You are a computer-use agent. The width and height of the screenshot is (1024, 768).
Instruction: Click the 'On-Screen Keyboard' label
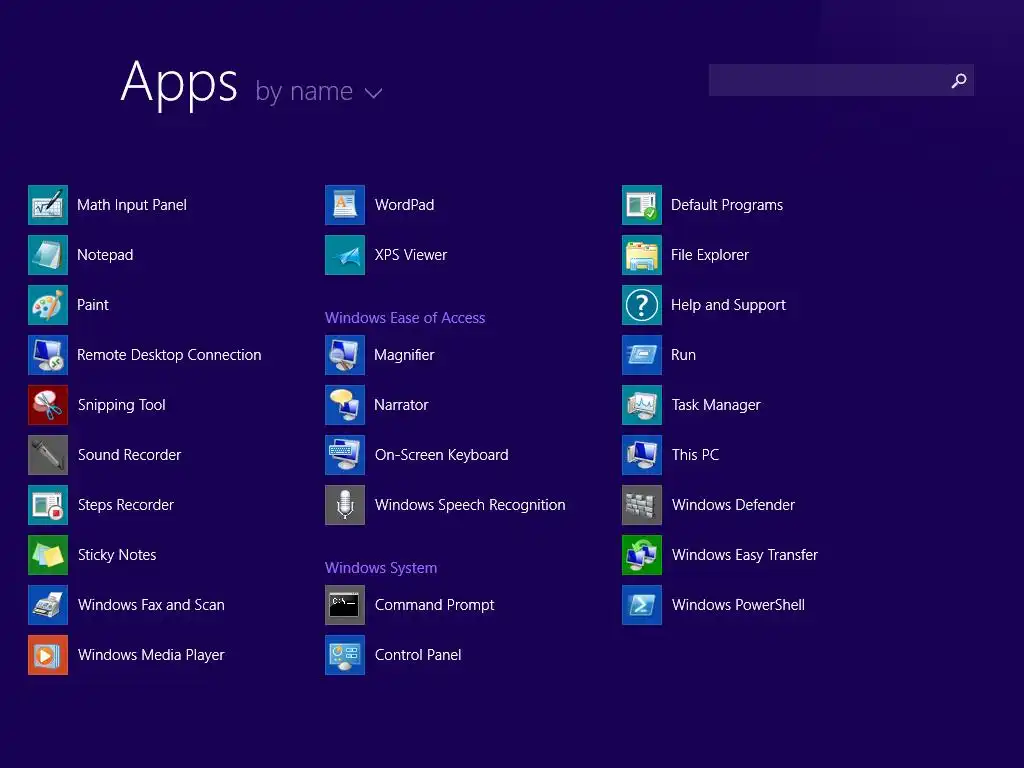[441, 455]
